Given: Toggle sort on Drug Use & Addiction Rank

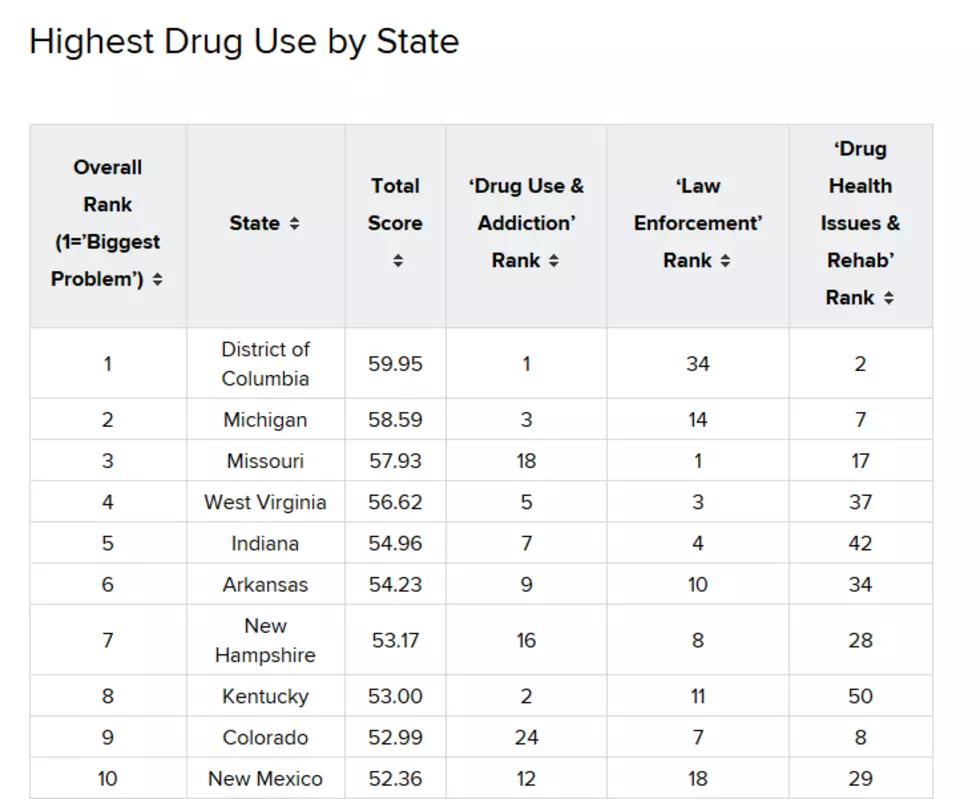Looking at the screenshot, I should point(554,261).
